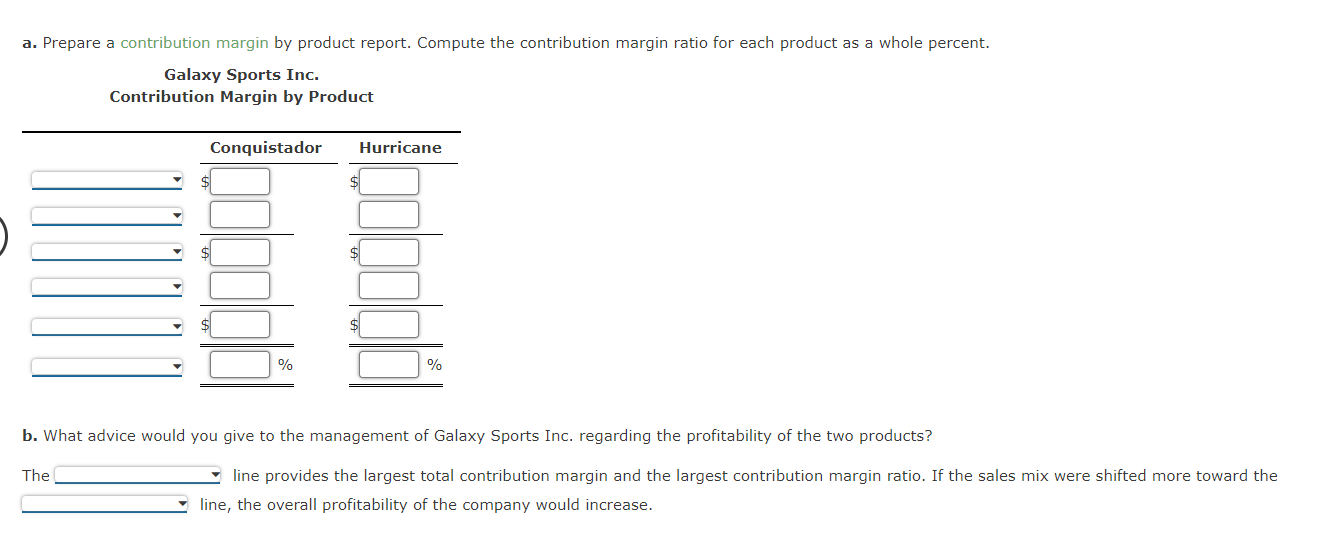
Task: Click Hurricane percent ratio input
Action: click(x=389, y=364)
